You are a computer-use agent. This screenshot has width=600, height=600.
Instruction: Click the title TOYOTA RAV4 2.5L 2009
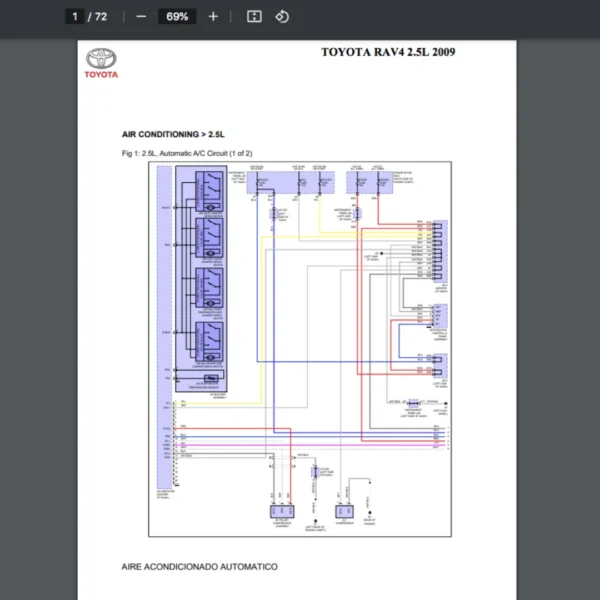coord(388,52)
